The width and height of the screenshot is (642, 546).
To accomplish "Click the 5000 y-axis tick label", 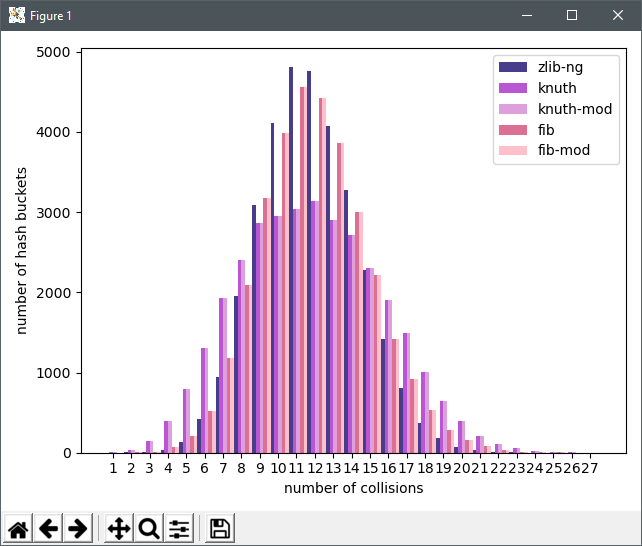I will point(53,52).
